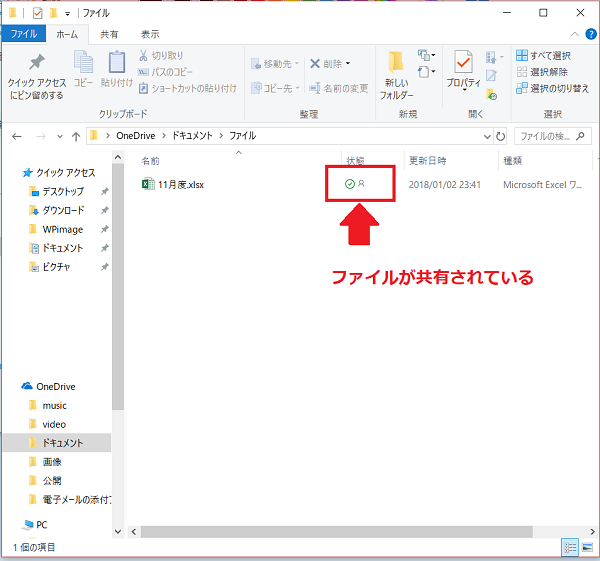Open 画像 folder under OneDrive
This screenshot has height=561, width=600.
pos(46,462)
